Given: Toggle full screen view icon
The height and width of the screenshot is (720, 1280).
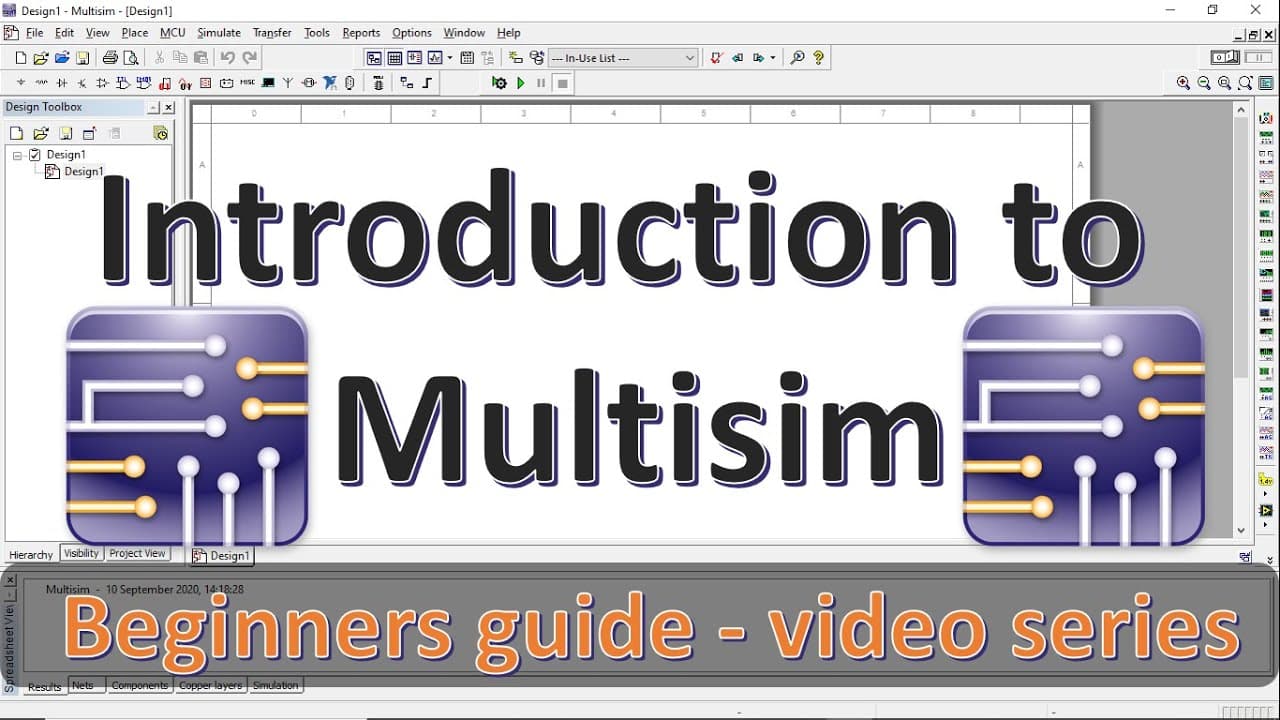Looking at the screenshot, I should 1265,83.
